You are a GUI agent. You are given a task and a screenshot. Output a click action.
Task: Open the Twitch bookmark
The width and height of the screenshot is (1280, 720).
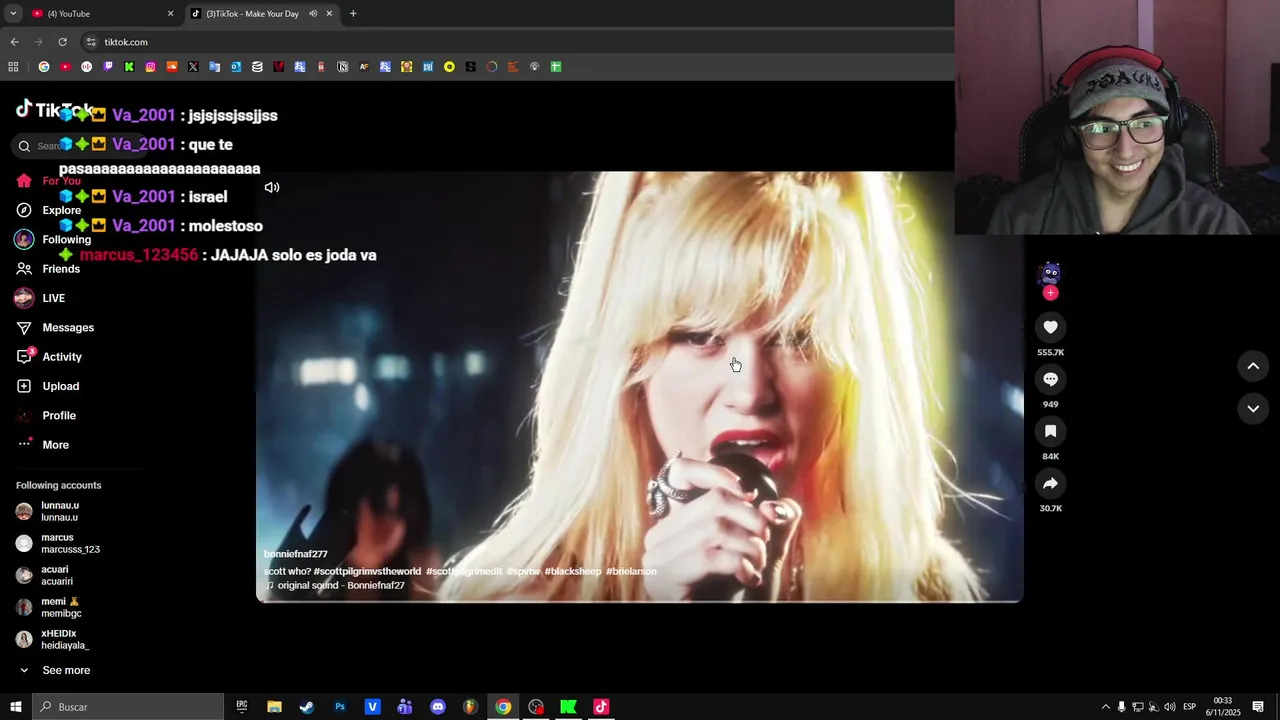(x=108, y=67)
